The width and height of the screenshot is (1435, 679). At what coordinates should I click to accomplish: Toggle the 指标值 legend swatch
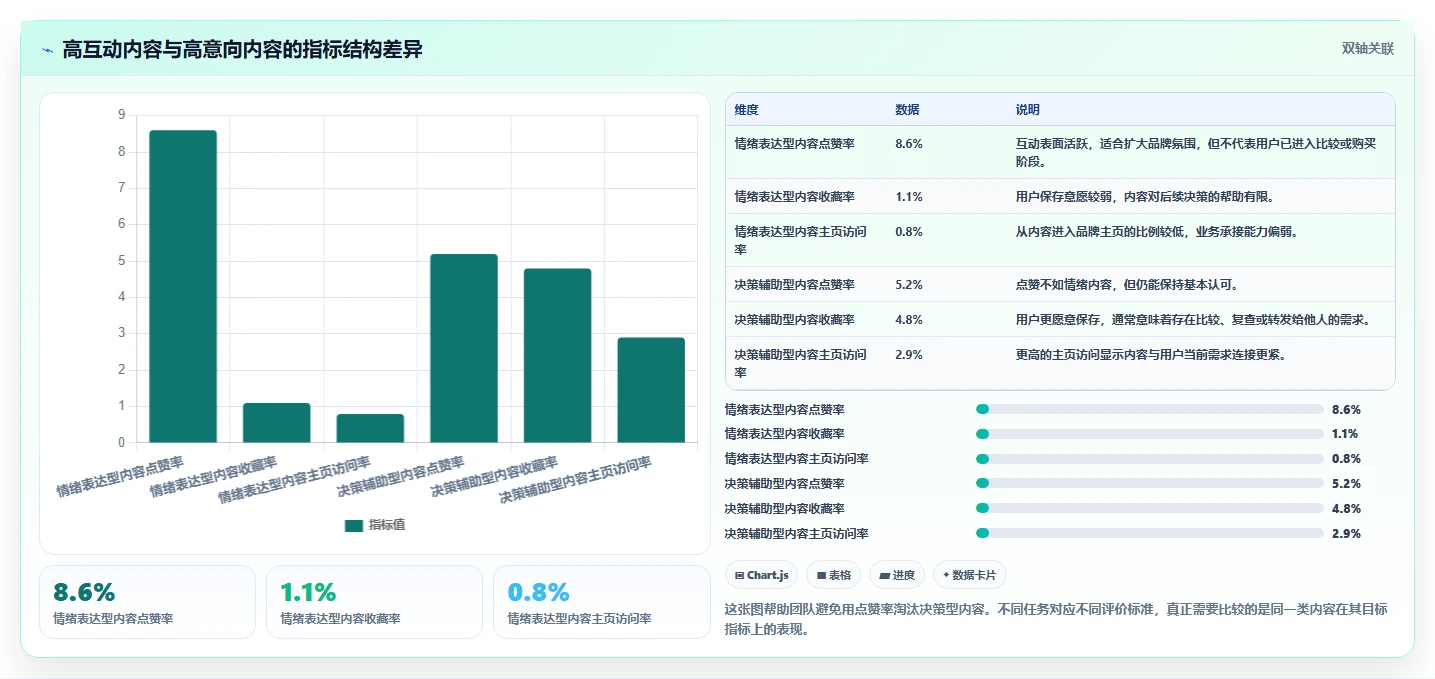354,525
